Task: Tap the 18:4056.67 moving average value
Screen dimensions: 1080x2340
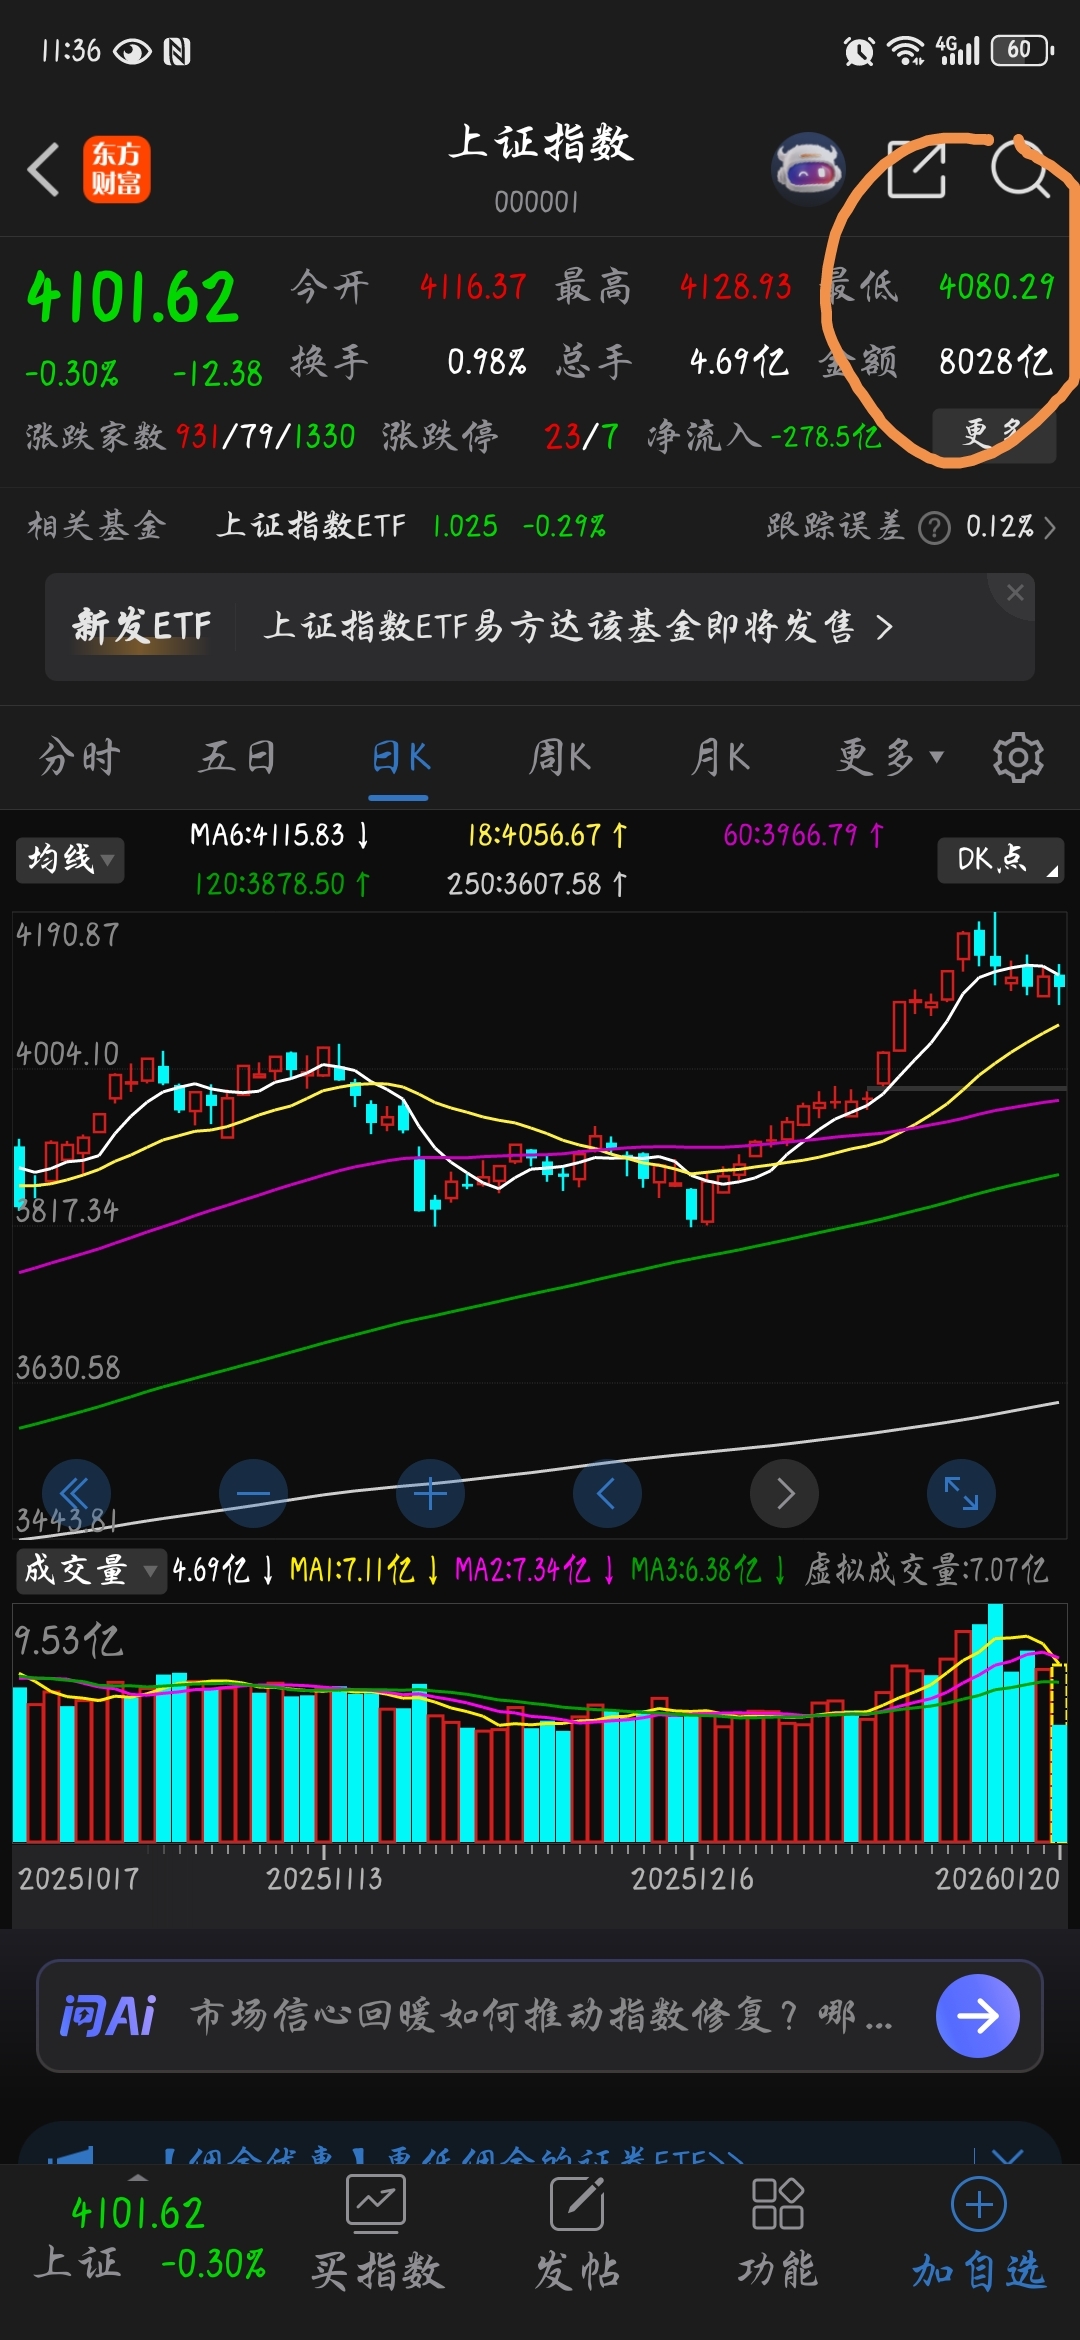Action: [x=547, y=834]
